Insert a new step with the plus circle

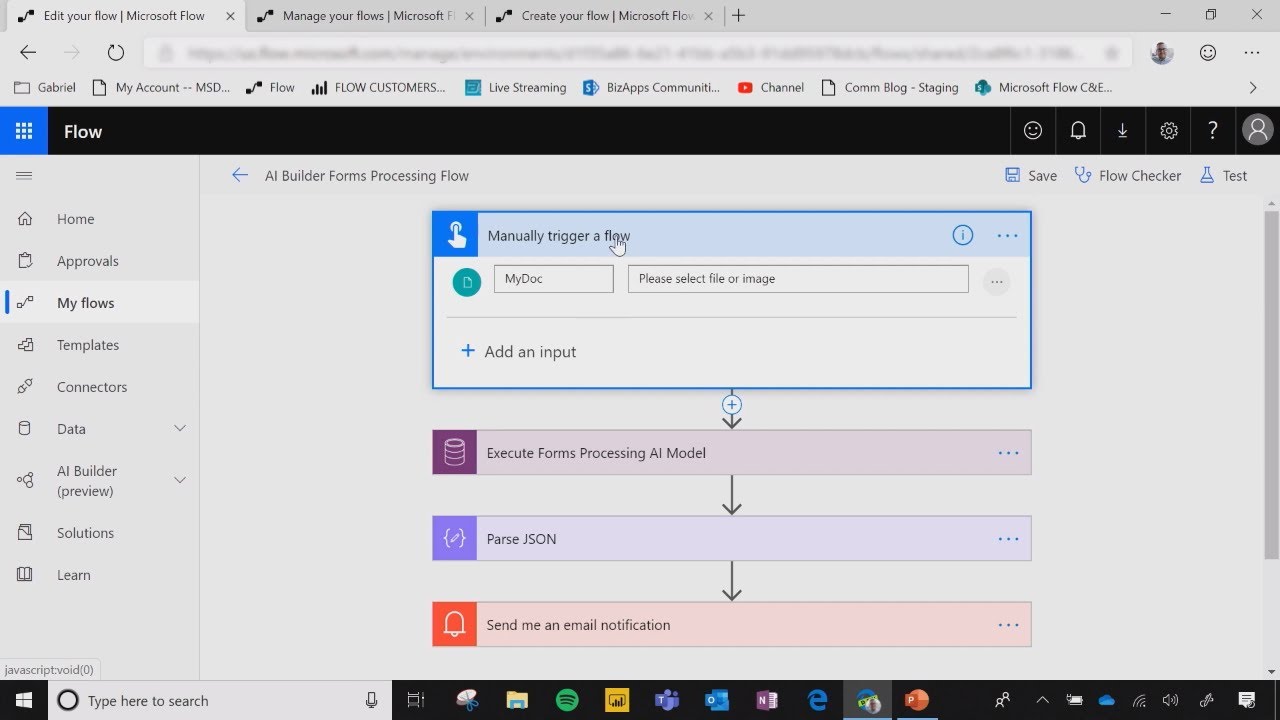[x=732, y=405]
